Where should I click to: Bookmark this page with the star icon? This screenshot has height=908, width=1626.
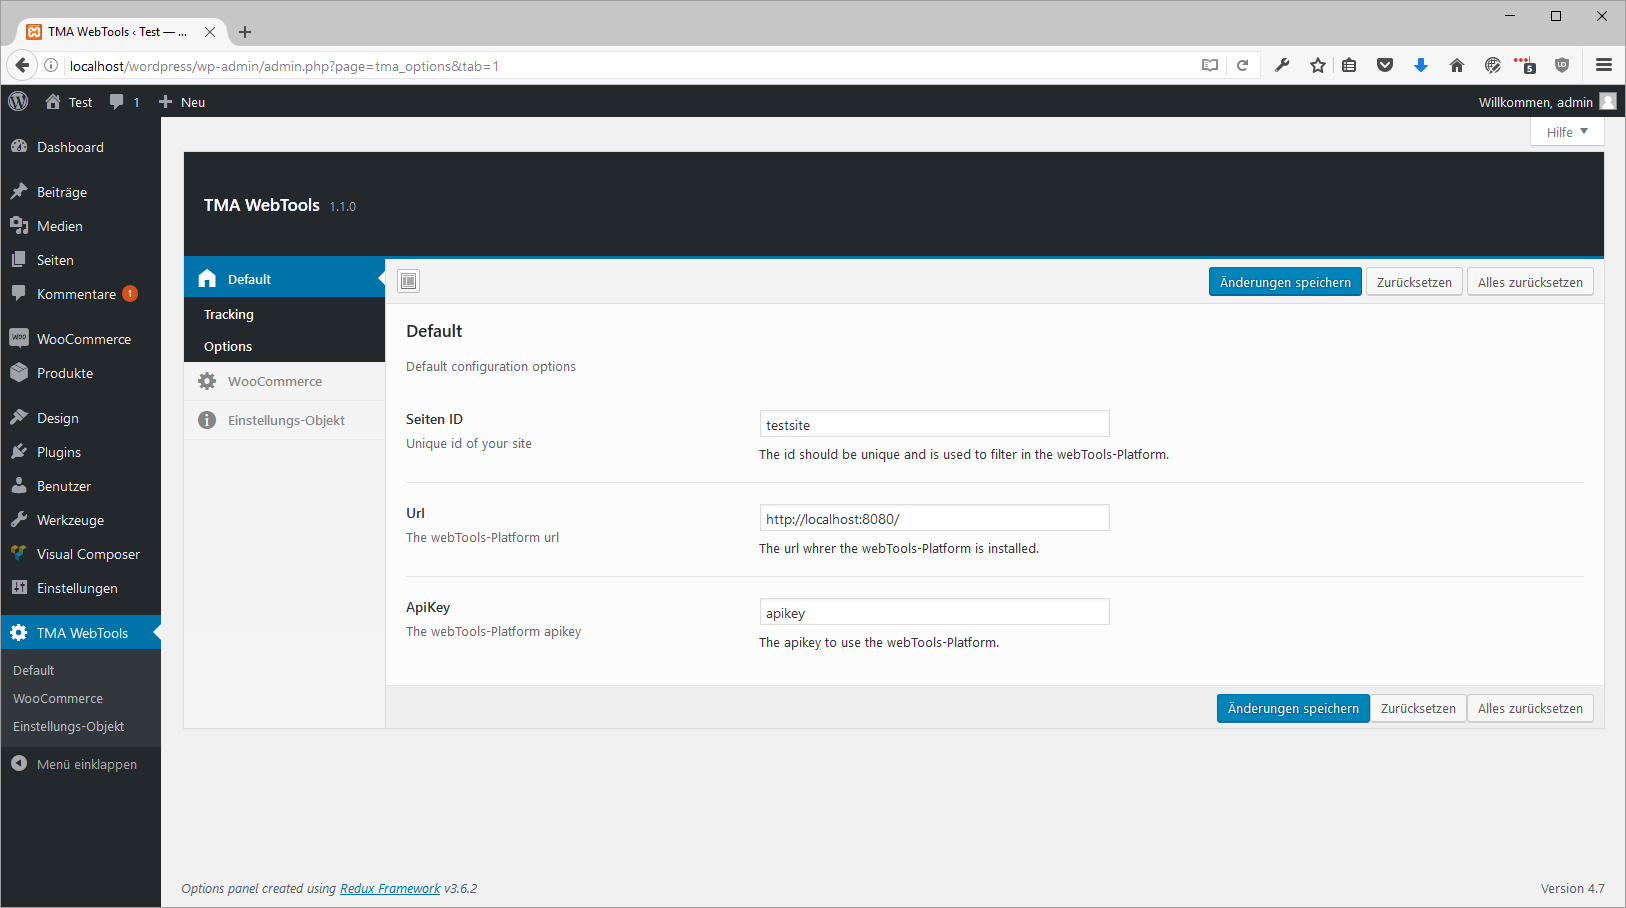pos(1318,65)
